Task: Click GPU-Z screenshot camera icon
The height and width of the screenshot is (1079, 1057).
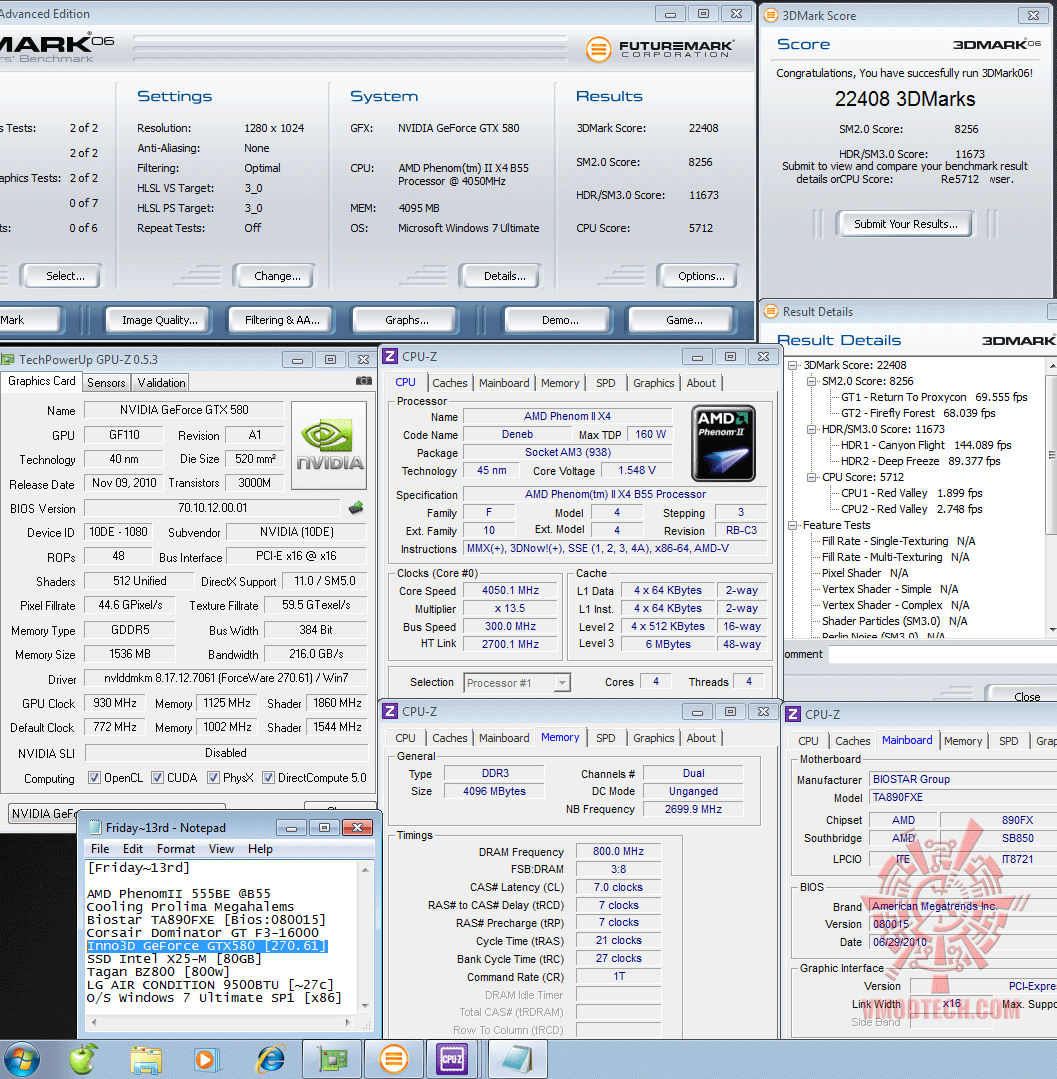Action: tap(364, 381)
